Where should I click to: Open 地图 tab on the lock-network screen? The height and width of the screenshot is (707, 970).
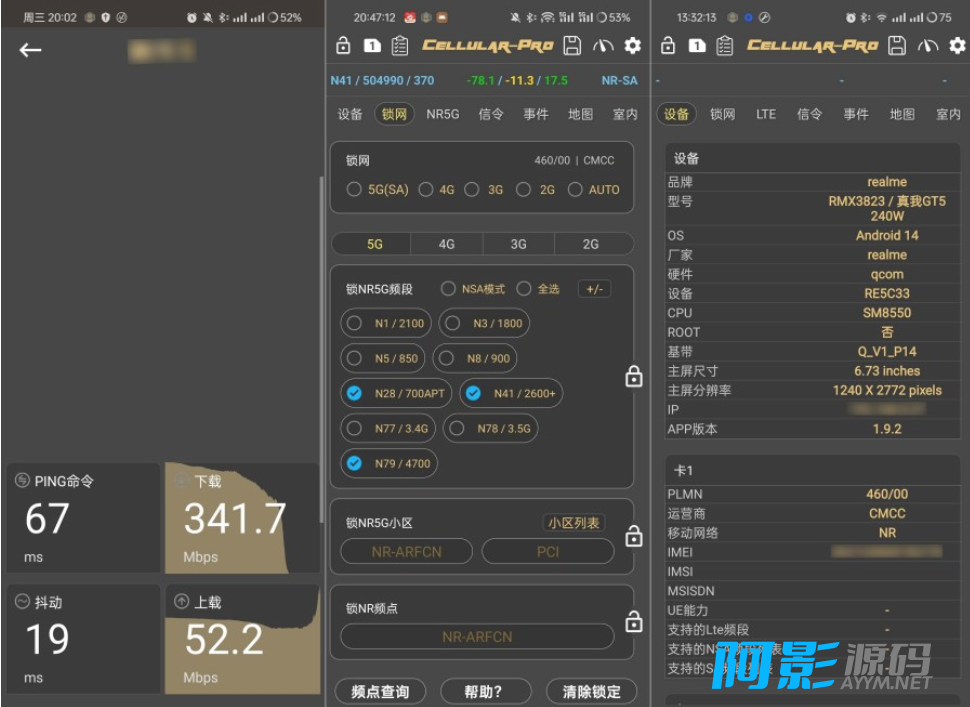click(x=580, y=114)
